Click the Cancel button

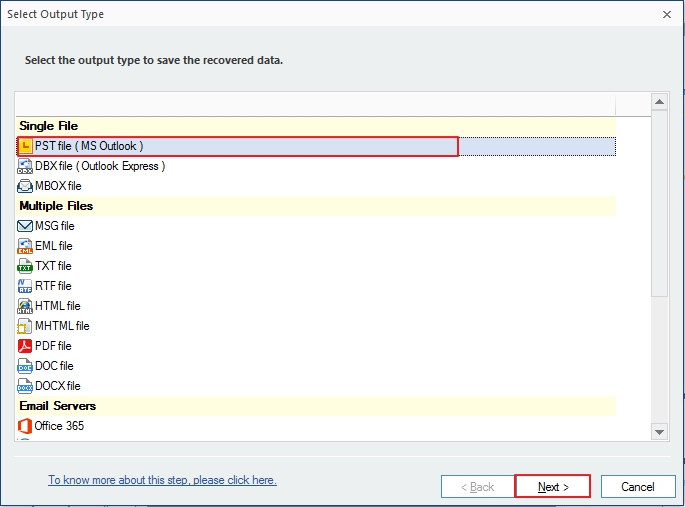point(638,486)
